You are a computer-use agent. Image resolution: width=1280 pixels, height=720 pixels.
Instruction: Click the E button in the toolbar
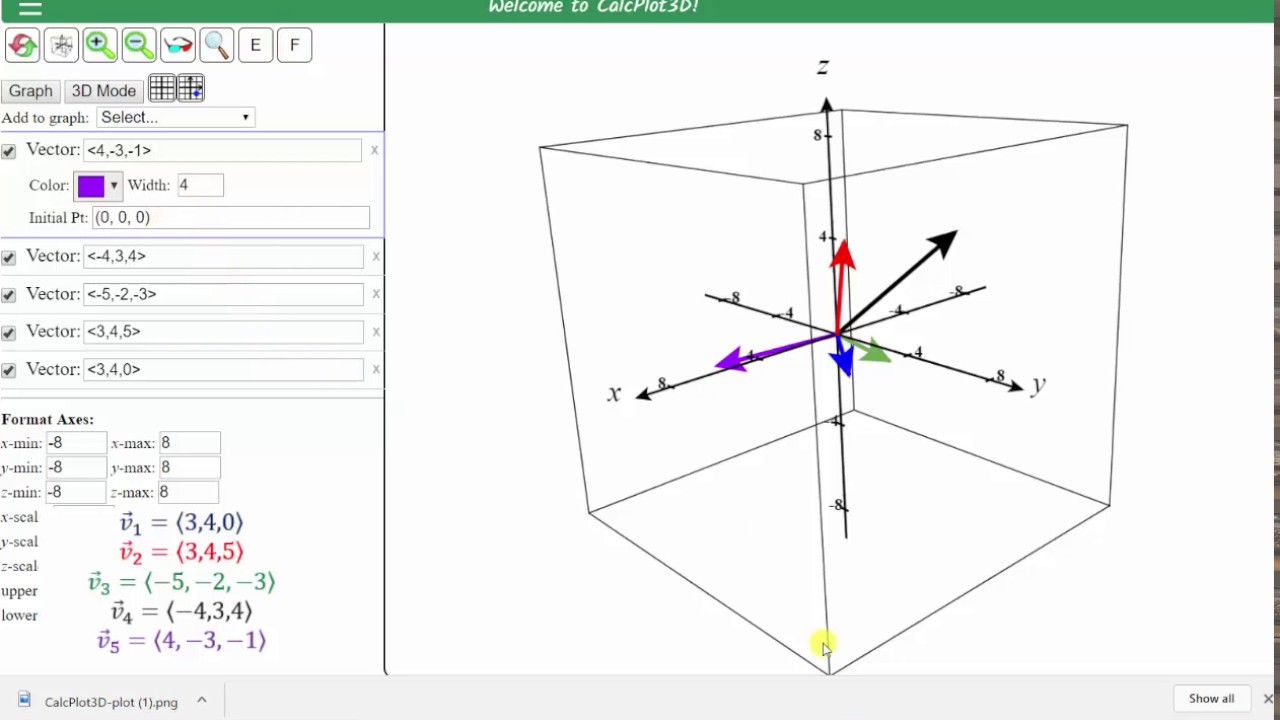pyautogui.click(x=255, y=44)
